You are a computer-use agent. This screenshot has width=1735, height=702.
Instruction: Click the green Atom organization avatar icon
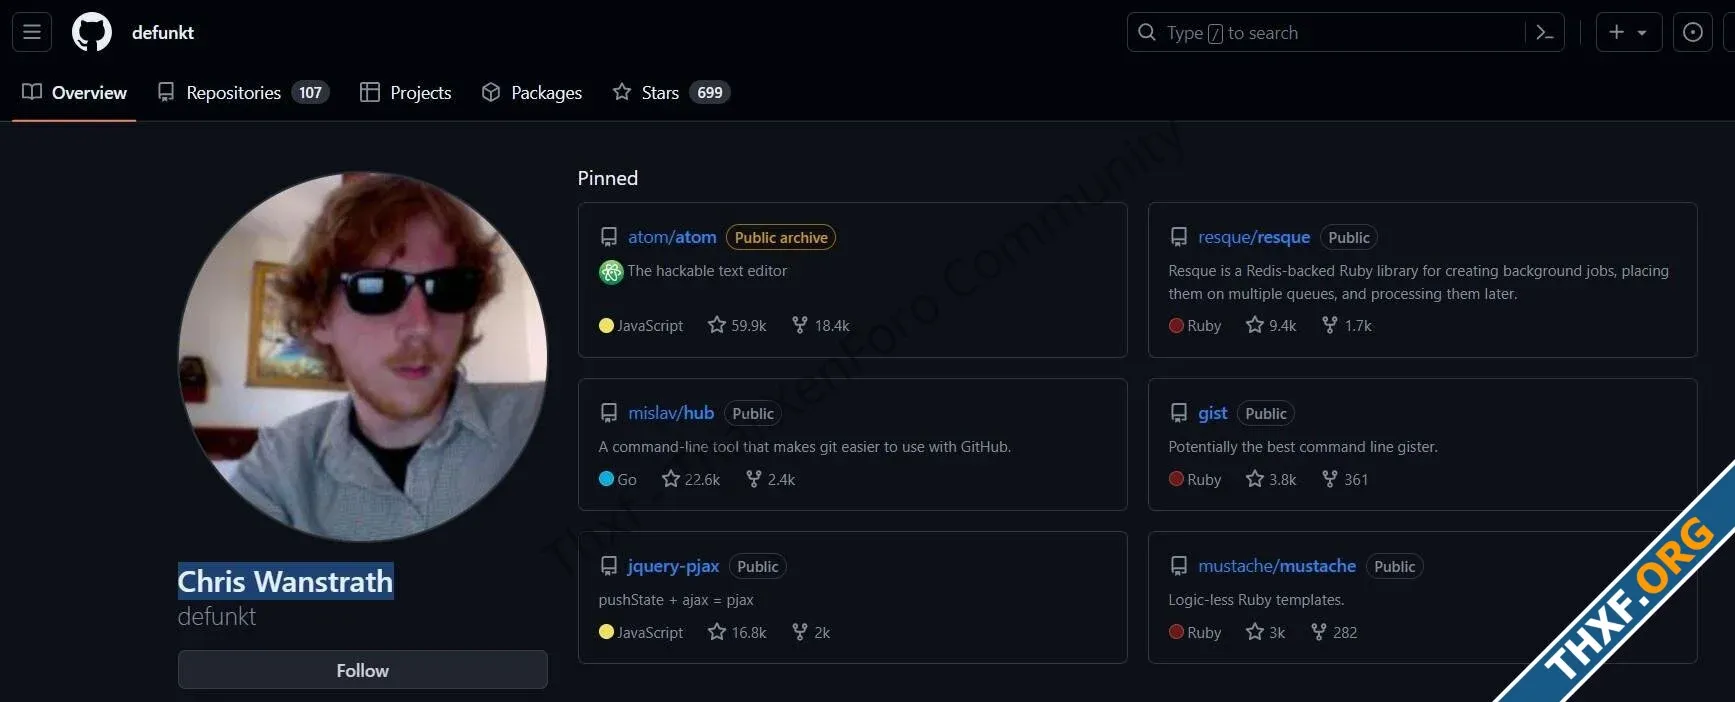611,271
